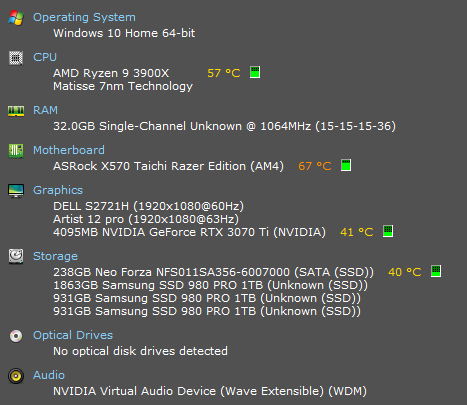
Task: Open the Graphics section heading
Action: pyautogui.click(x=58, y=190)
